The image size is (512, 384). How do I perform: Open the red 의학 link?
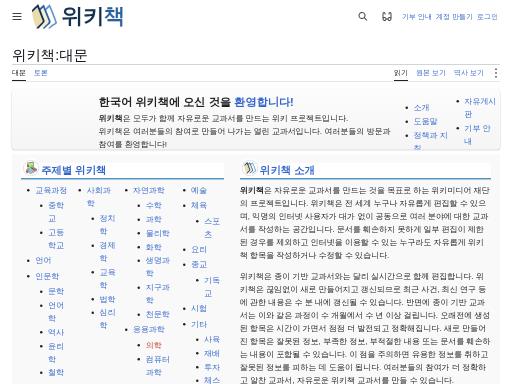154,345
